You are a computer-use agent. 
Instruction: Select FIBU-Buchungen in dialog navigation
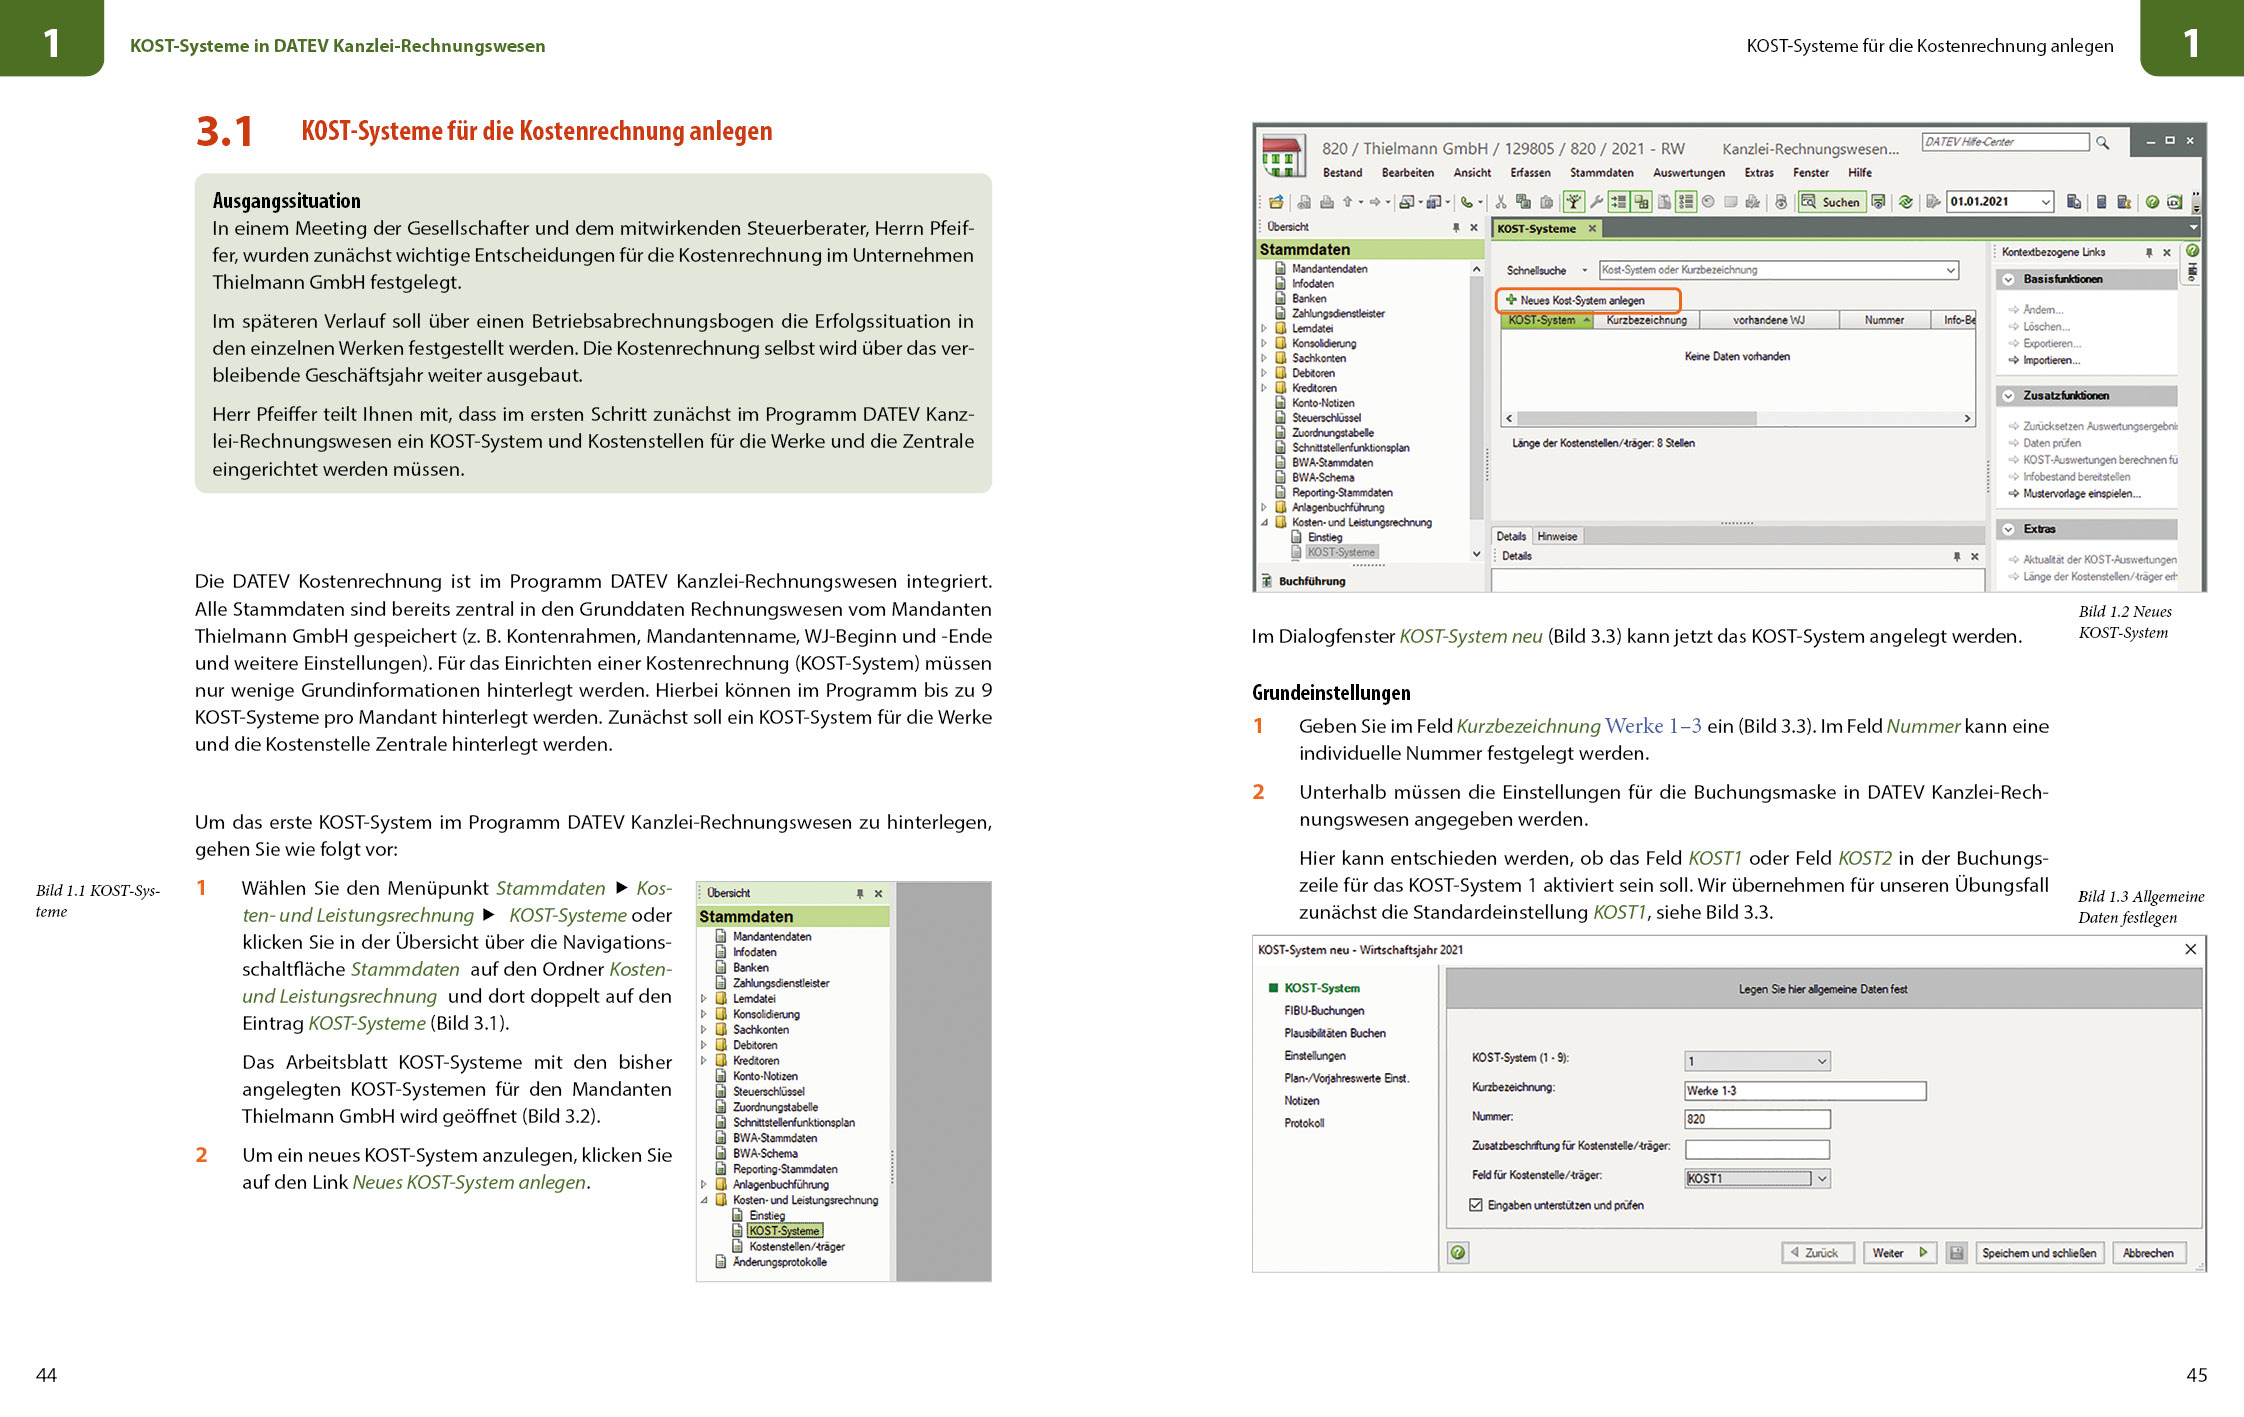click(1324, 1011)
